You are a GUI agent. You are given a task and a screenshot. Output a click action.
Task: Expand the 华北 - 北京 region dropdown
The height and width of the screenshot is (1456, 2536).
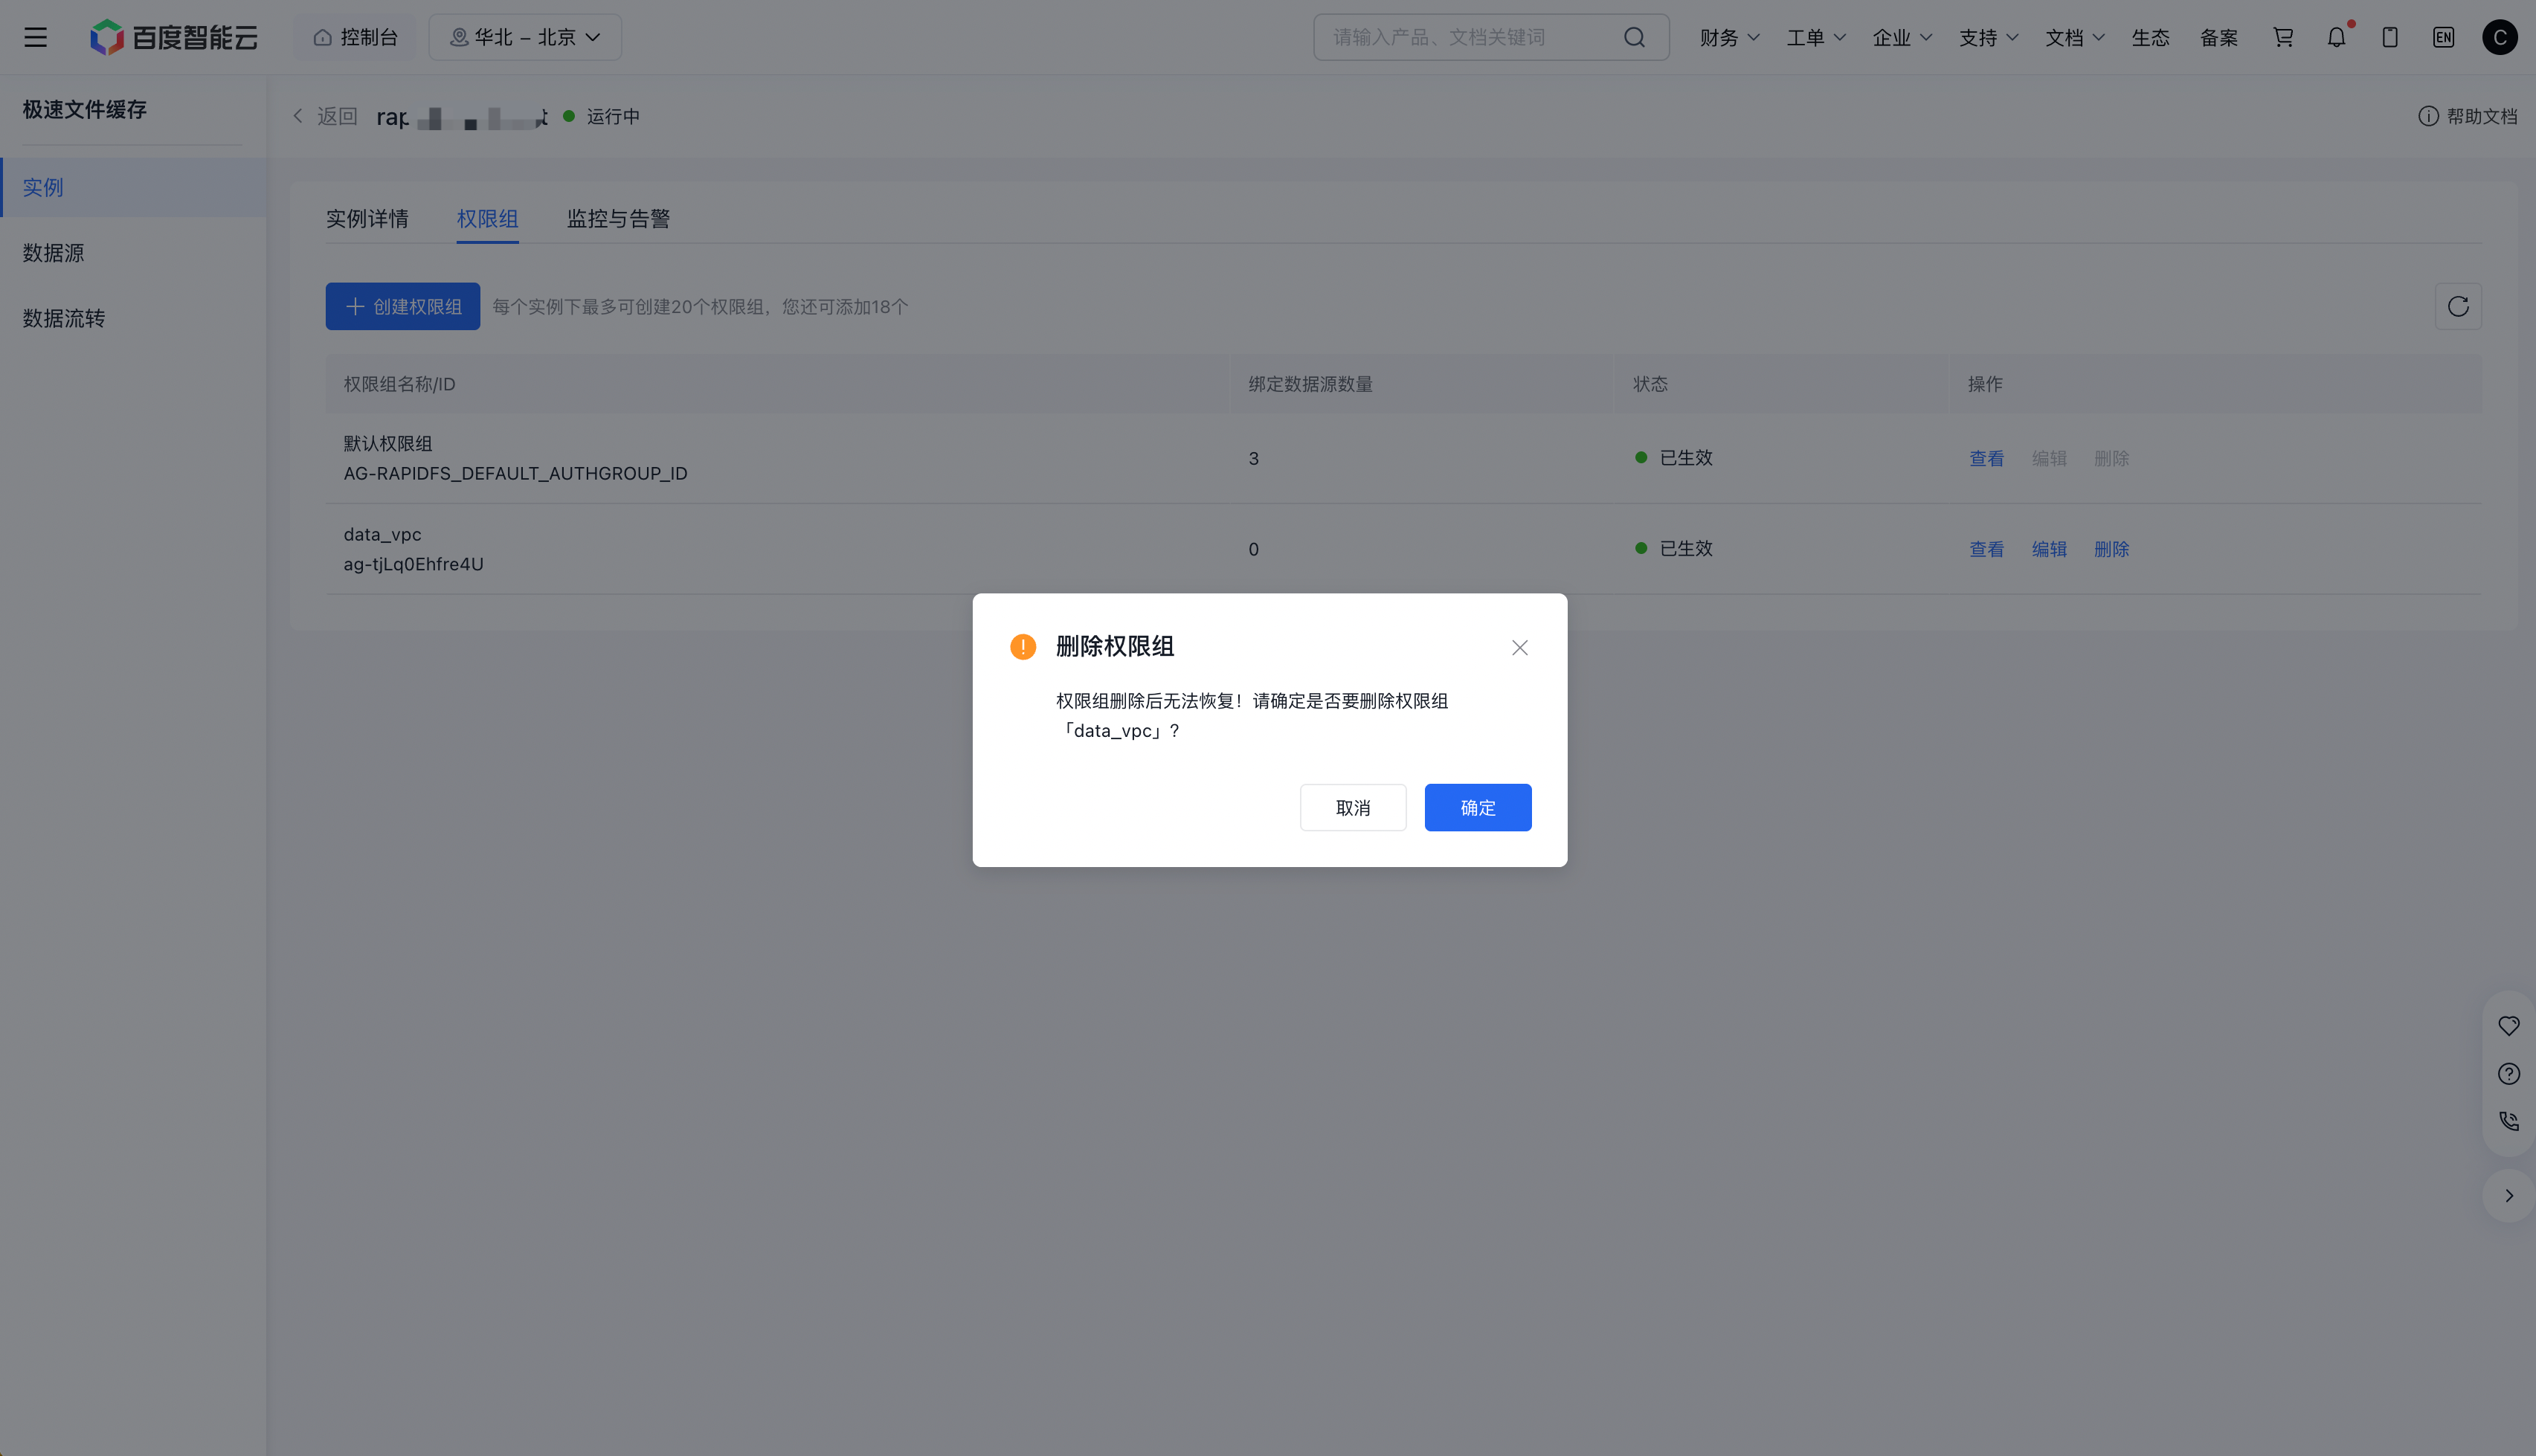tap(525, 37)
